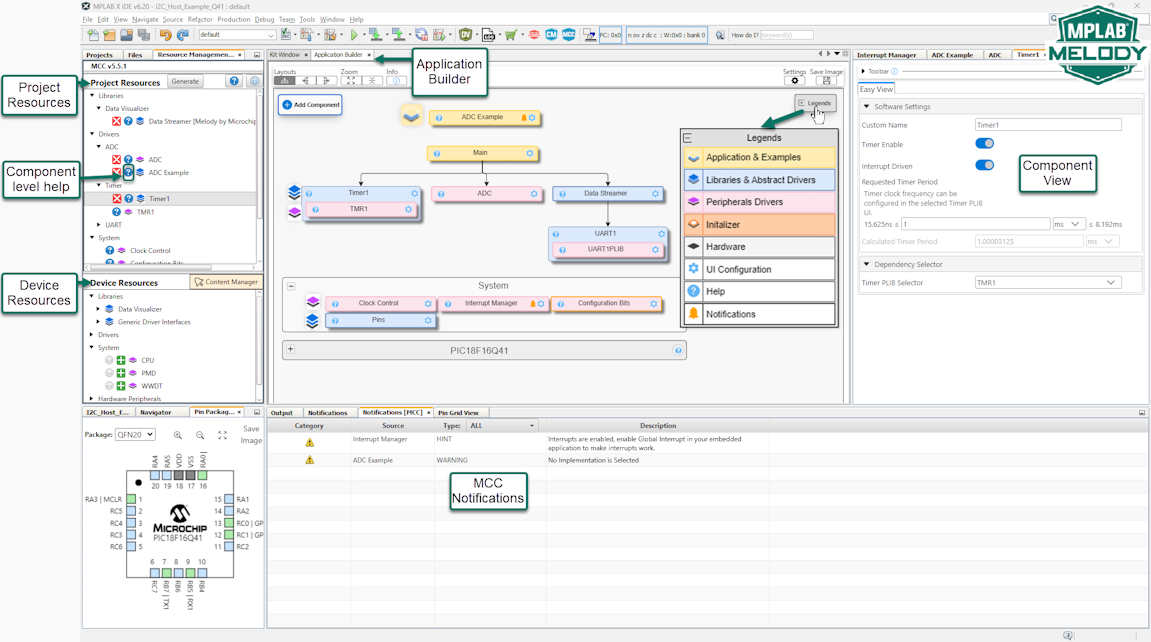Viewport: 1151px width, 642px height.
Task: Click the zoom-in magnifier in Pin Package view
Action: (x=178, y=435)
